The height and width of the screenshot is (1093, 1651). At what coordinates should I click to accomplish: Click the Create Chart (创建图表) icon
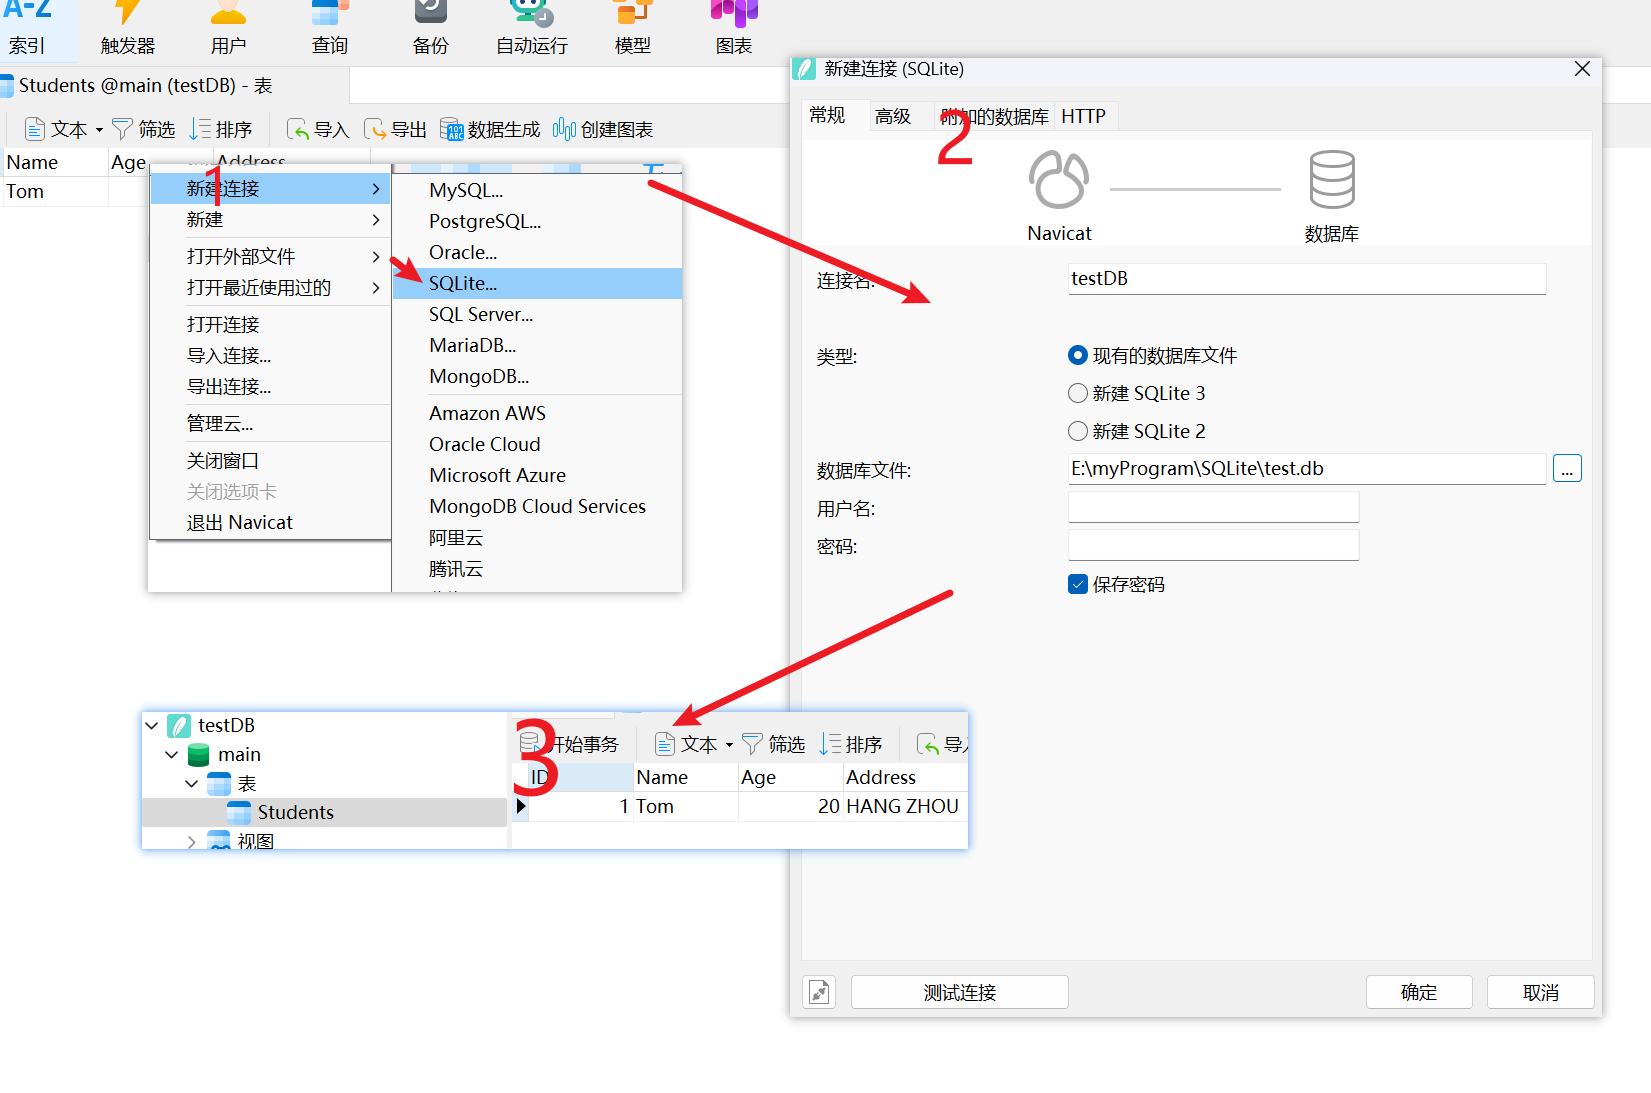coord(564,129)
